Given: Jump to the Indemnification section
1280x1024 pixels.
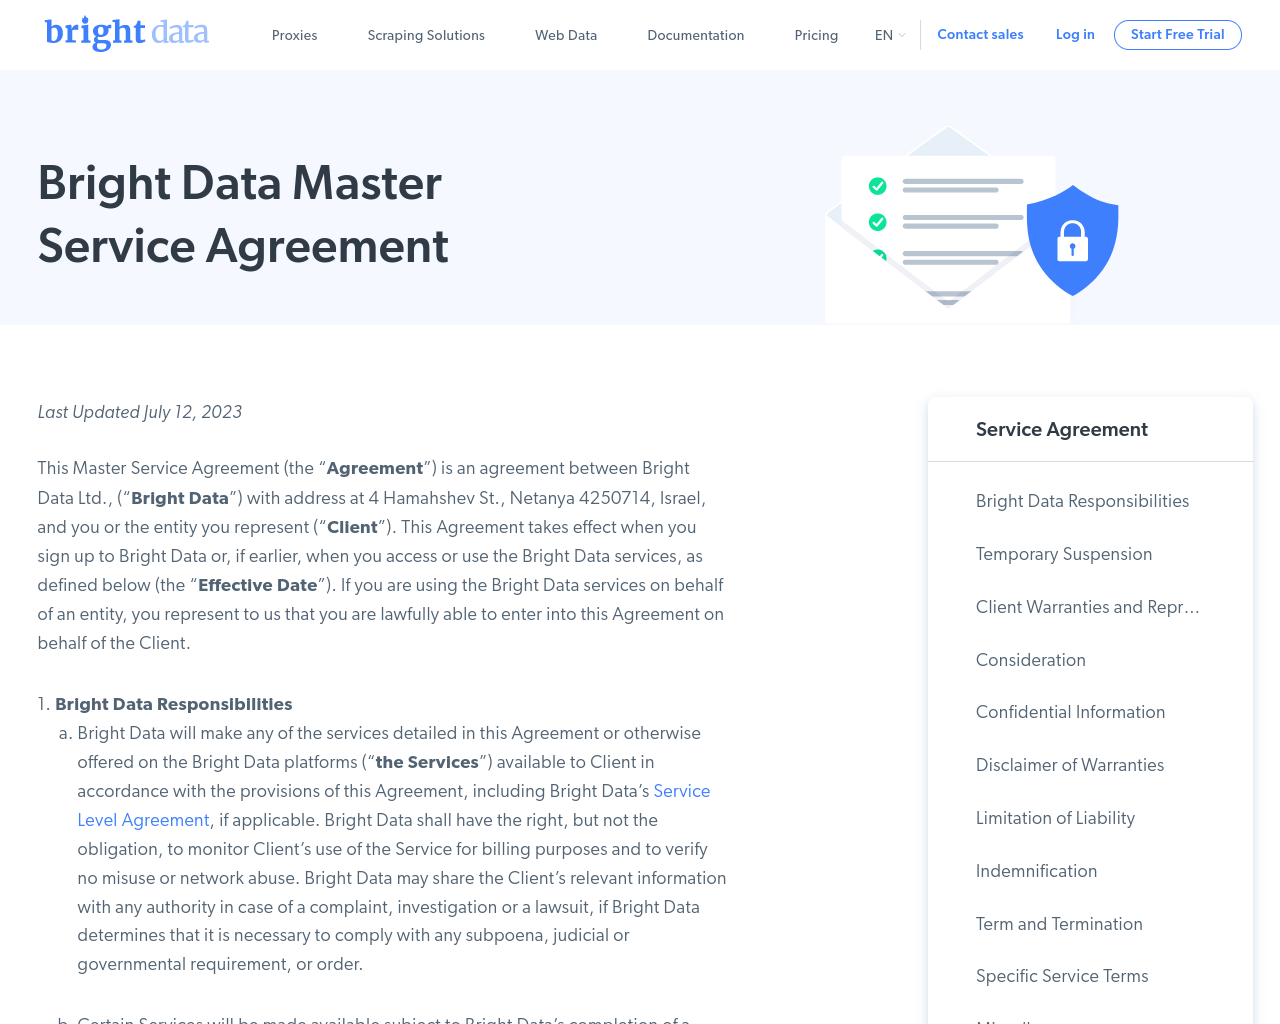Looking at the screenshot, I should coord(1036,871).
